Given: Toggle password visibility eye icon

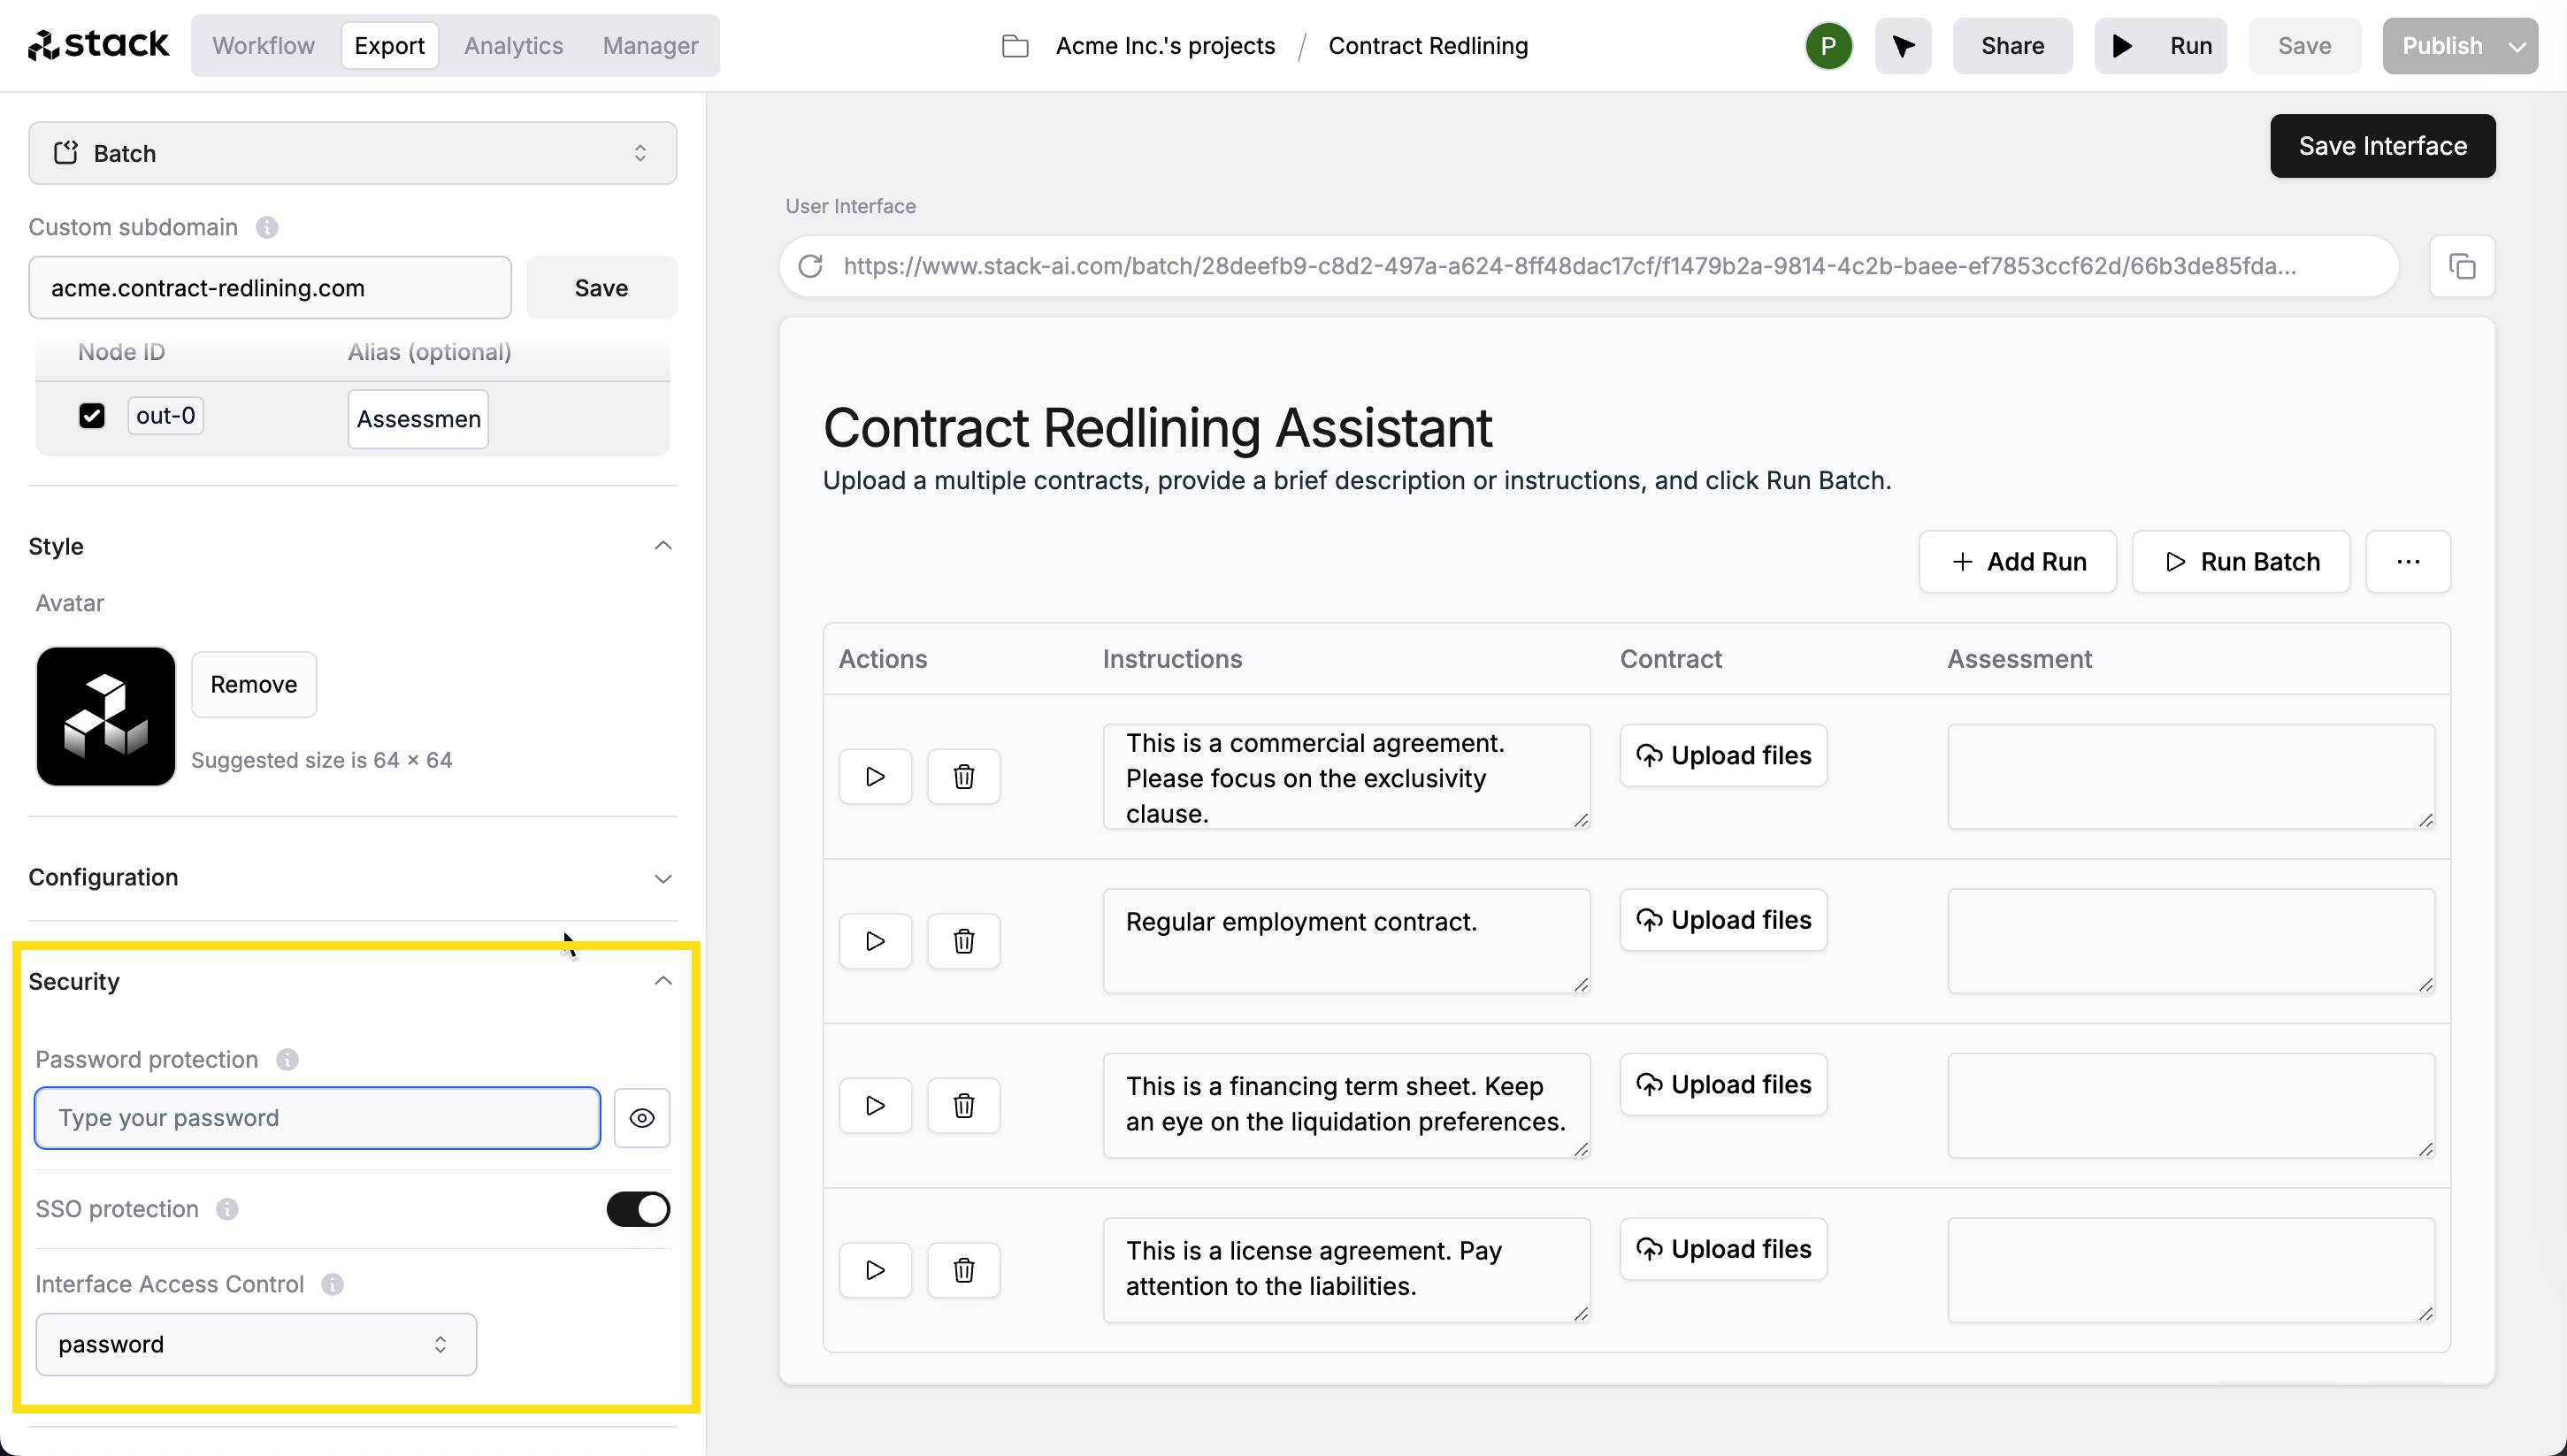Looking at the screenshot, I should pyautogui.click(x=642, y=1117).
